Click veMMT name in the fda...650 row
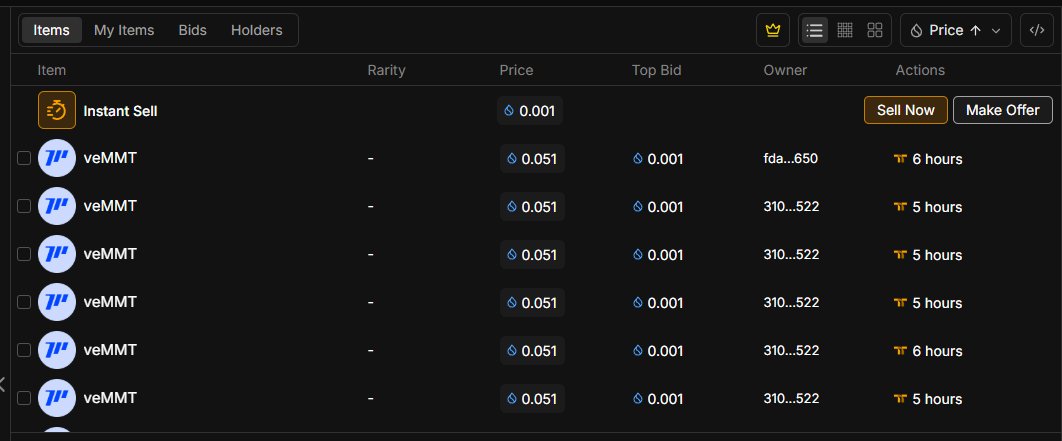 (110, 158)
